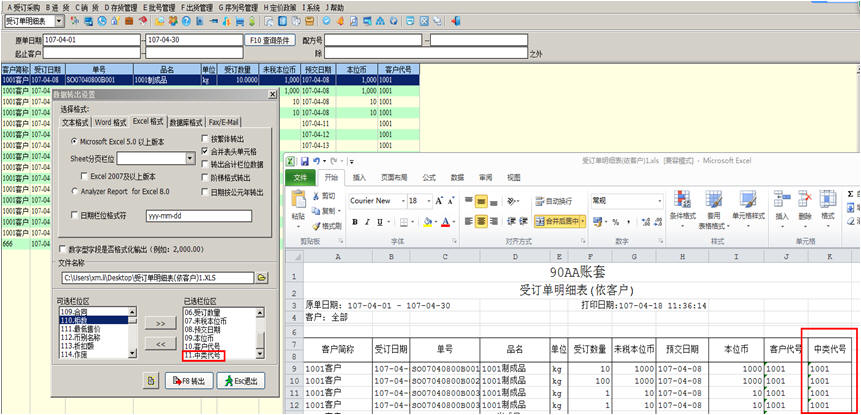
Task: Select Microsoft Excel 5.0 以上版本 radio button
Action: (75, 142)
